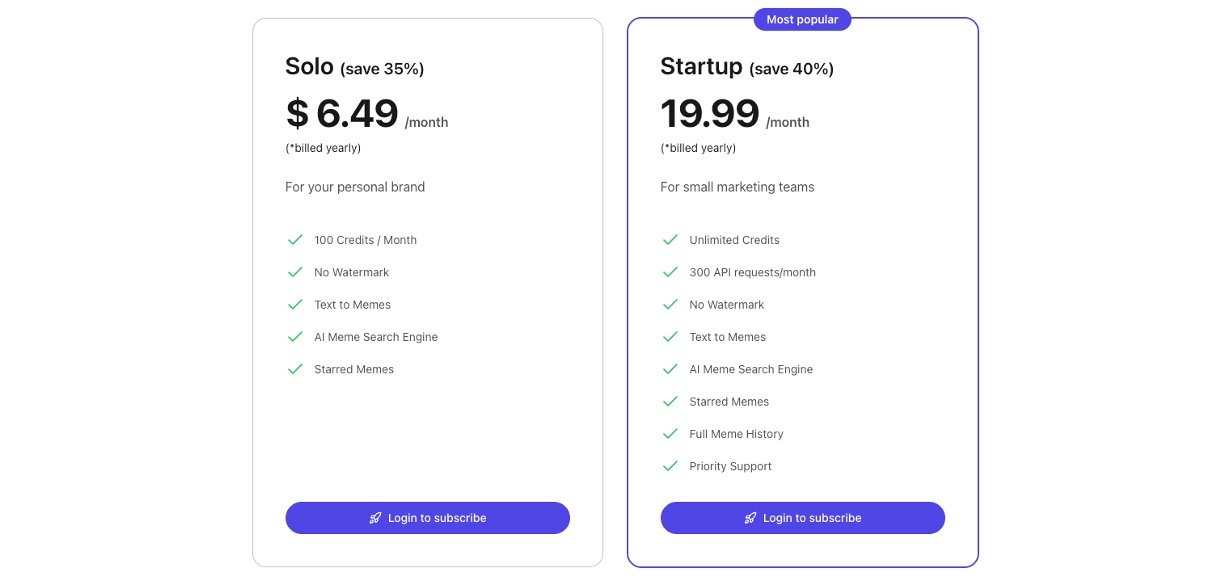Click the 19.99 price
The width and height of the screenshot is (1226, 586).
(x=710, y=114)
